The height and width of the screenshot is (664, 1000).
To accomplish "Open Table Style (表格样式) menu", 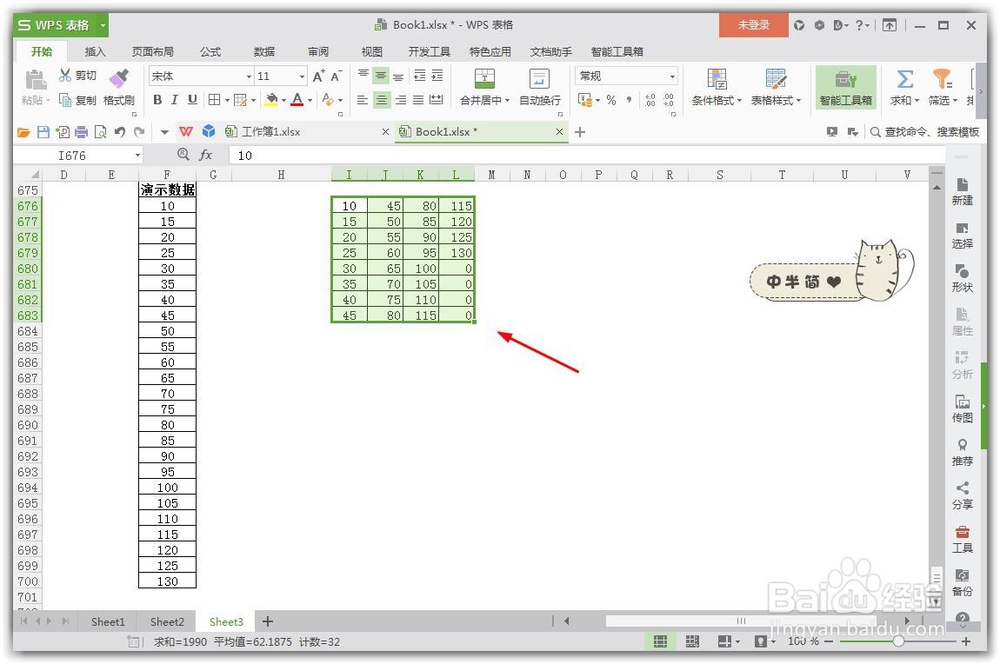I will (776, 87).
